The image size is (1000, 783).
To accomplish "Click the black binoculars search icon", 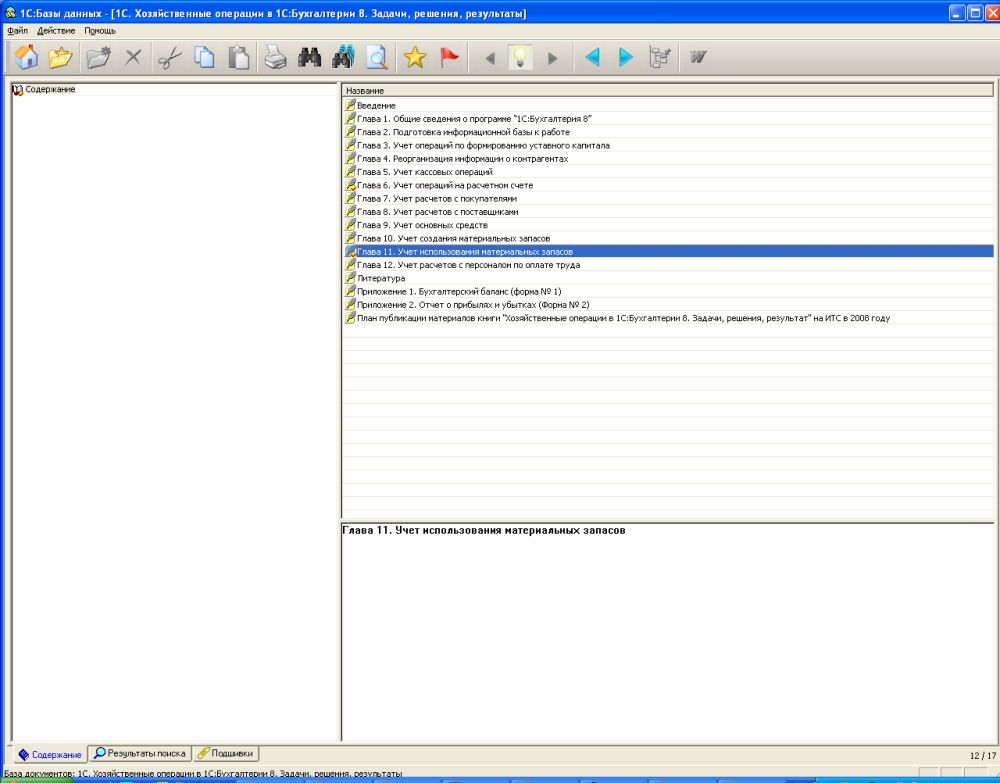I will [310, 58].
